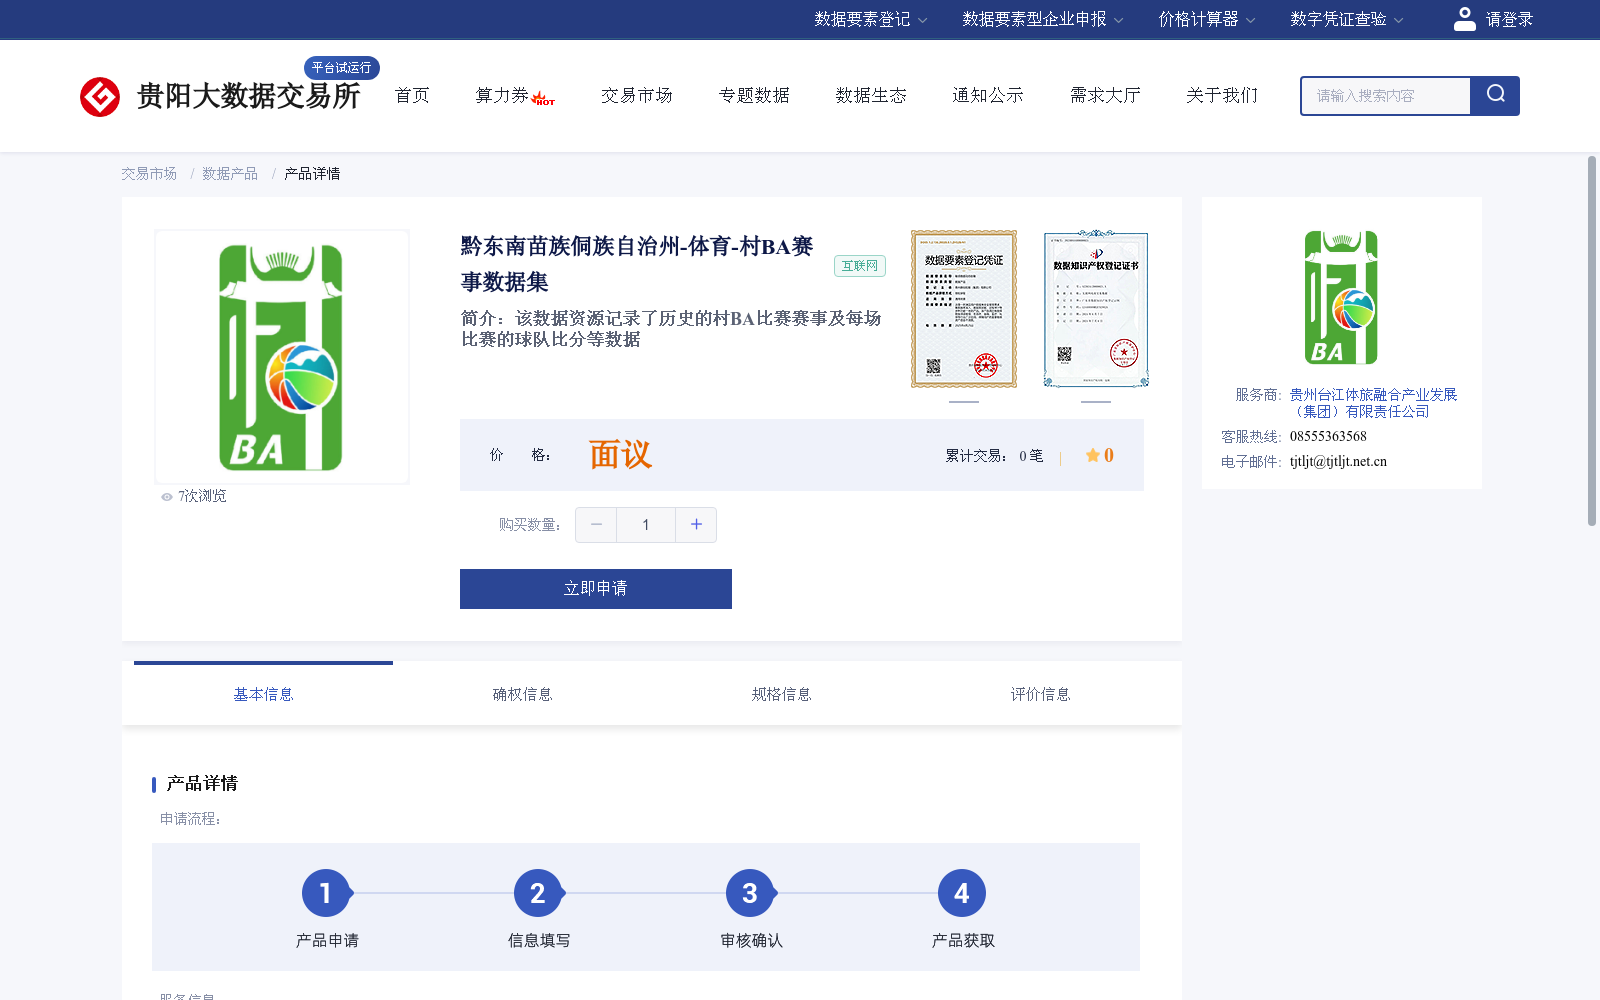Click the 平台试运行 badge
1600x1000 pixels.
342,67
